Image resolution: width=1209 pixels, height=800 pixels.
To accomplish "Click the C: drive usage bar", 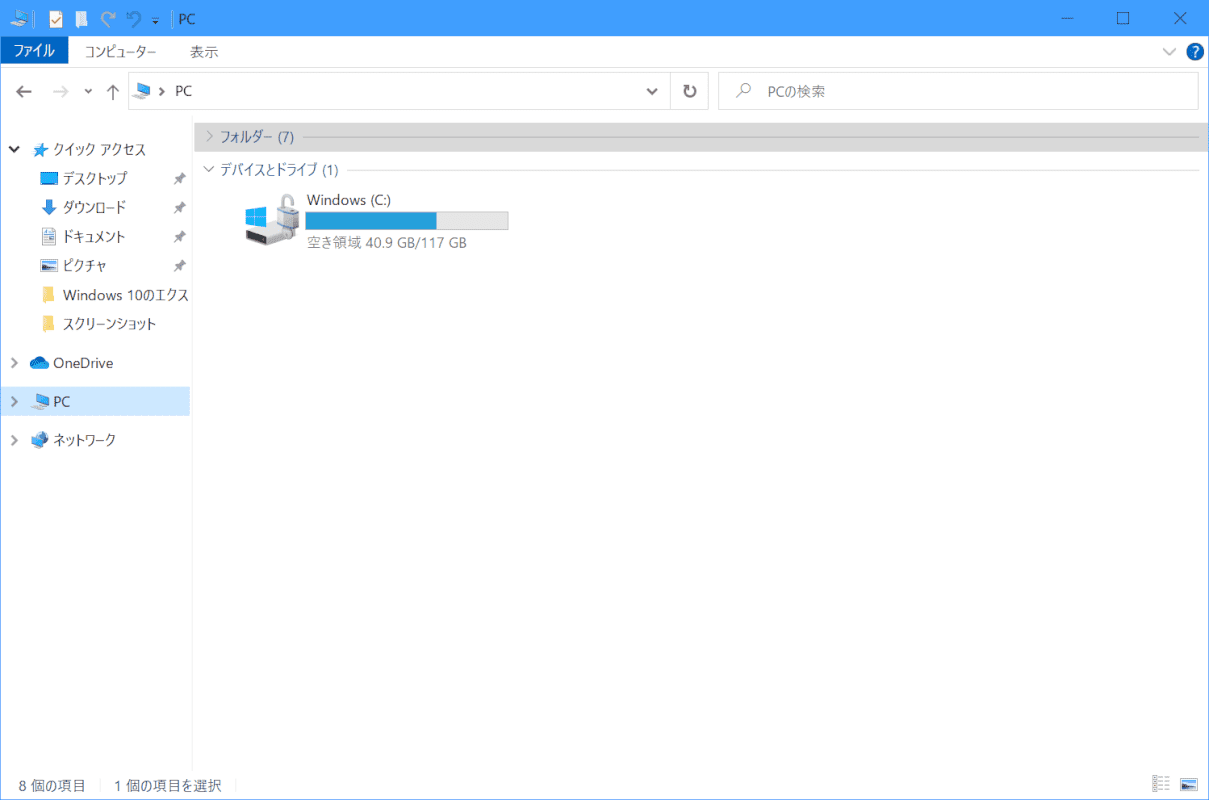I will tap(407, 220).
